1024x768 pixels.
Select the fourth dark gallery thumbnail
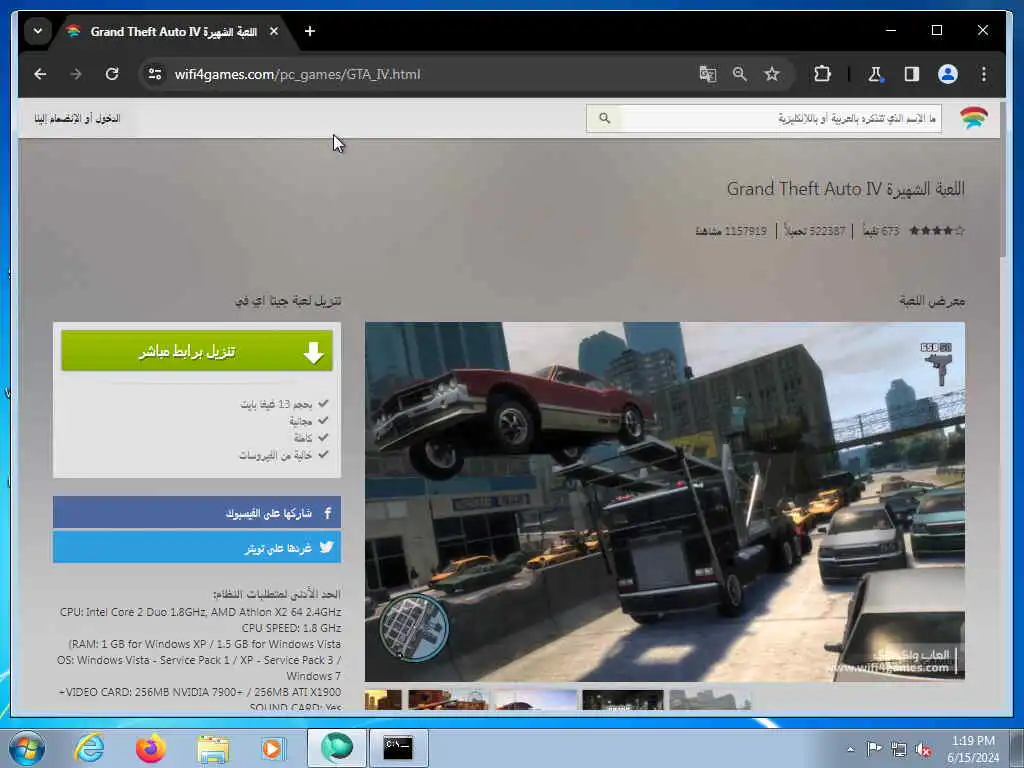(x=622, y=699)
